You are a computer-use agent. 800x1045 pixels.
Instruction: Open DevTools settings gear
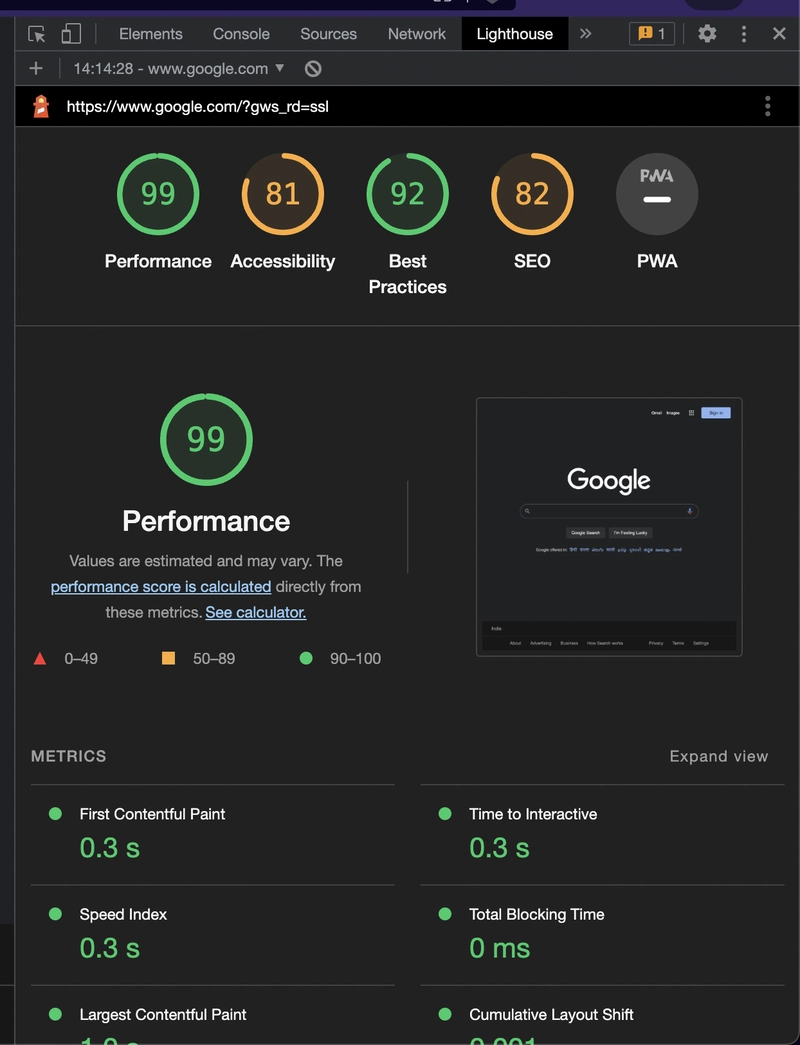tap(707, 33)
